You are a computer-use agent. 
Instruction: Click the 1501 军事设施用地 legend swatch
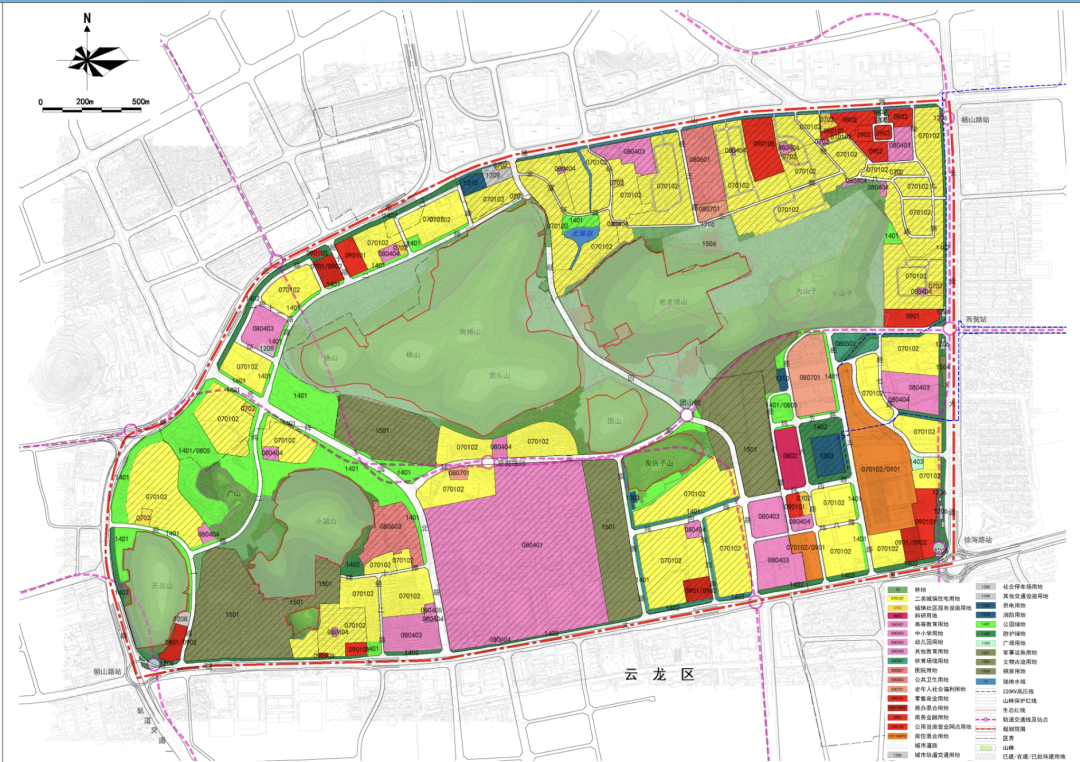(x=986, y=652)
